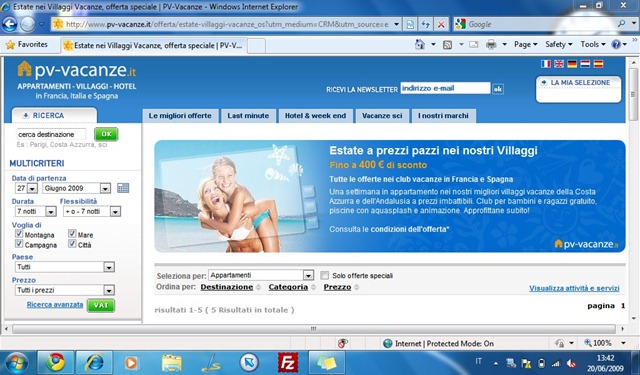Print page using the printer icon
This screenshot has height=375, width=640.
point(491,44)
